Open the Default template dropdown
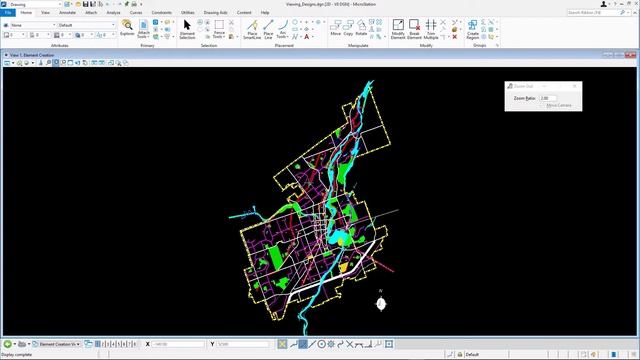This screenshot has height=360, width=640. point(87,25)
